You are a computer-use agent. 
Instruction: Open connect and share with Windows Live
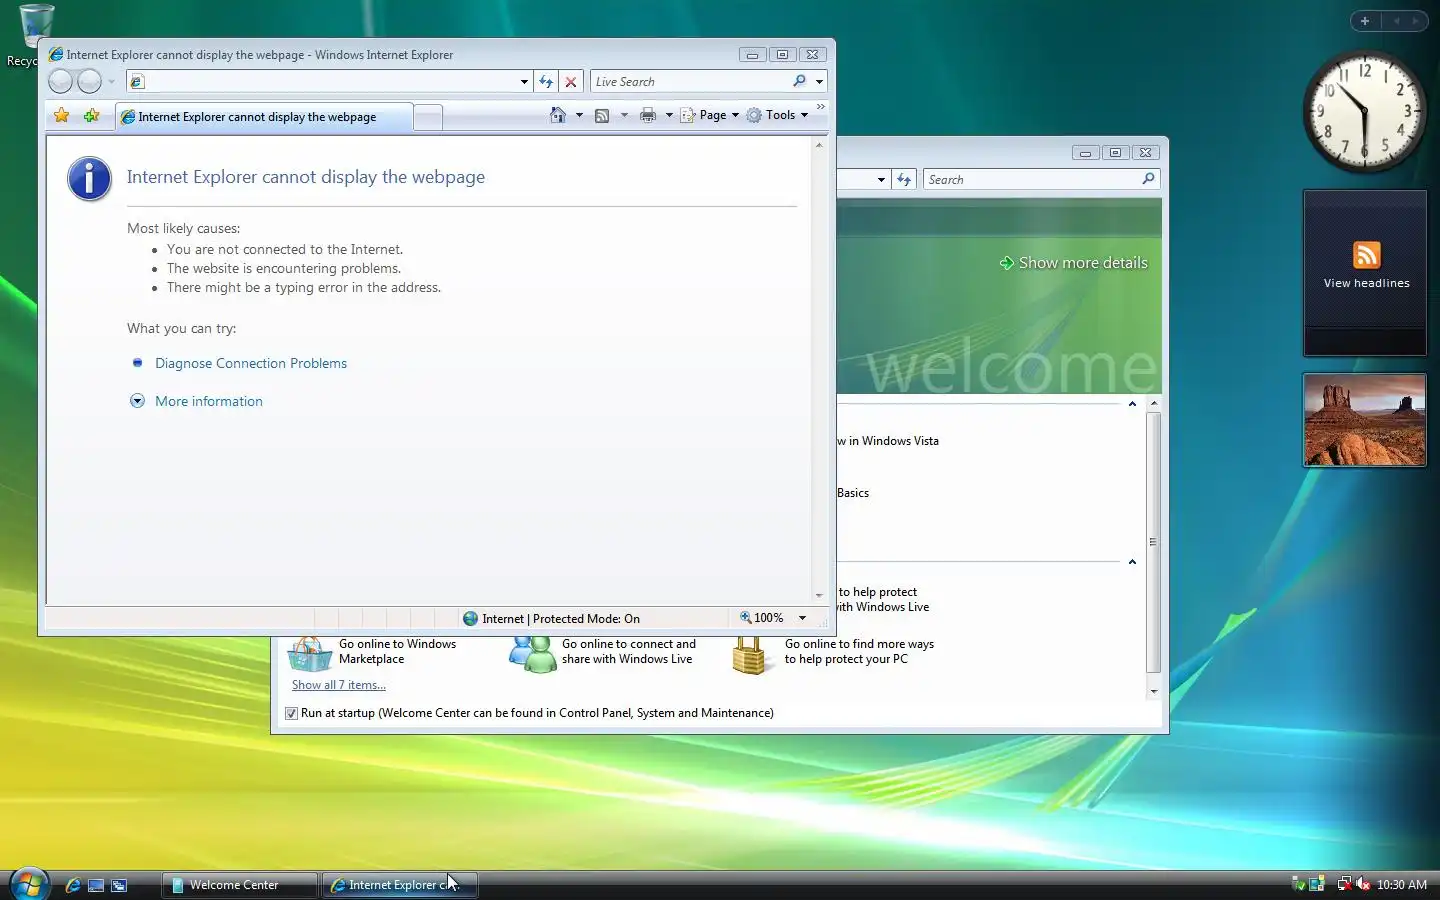pyautogui.click(x=628, y=651)
